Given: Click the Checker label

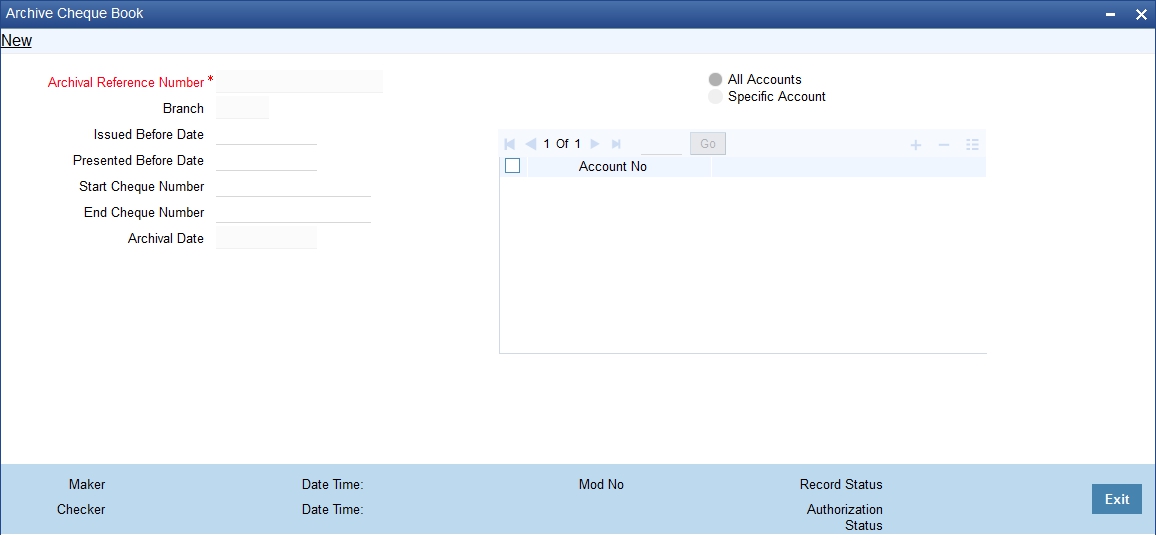Looking at the screenshot, I should (81, 509).
